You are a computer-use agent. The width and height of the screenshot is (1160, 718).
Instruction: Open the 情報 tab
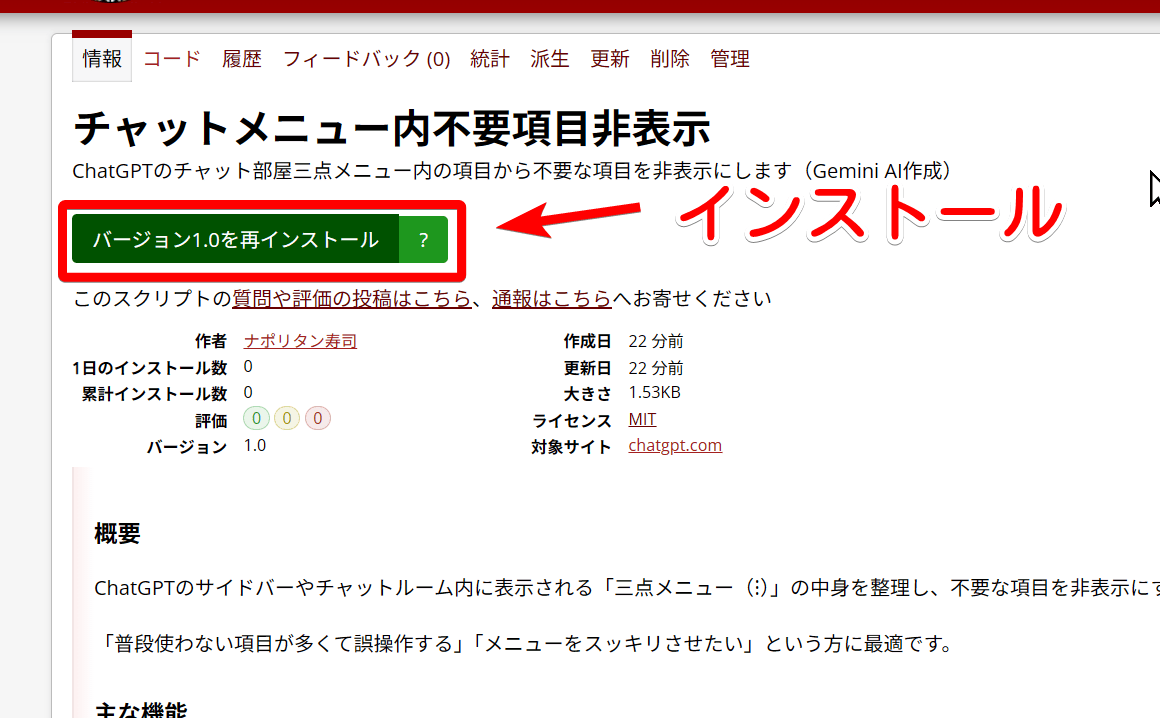(102, 59)
